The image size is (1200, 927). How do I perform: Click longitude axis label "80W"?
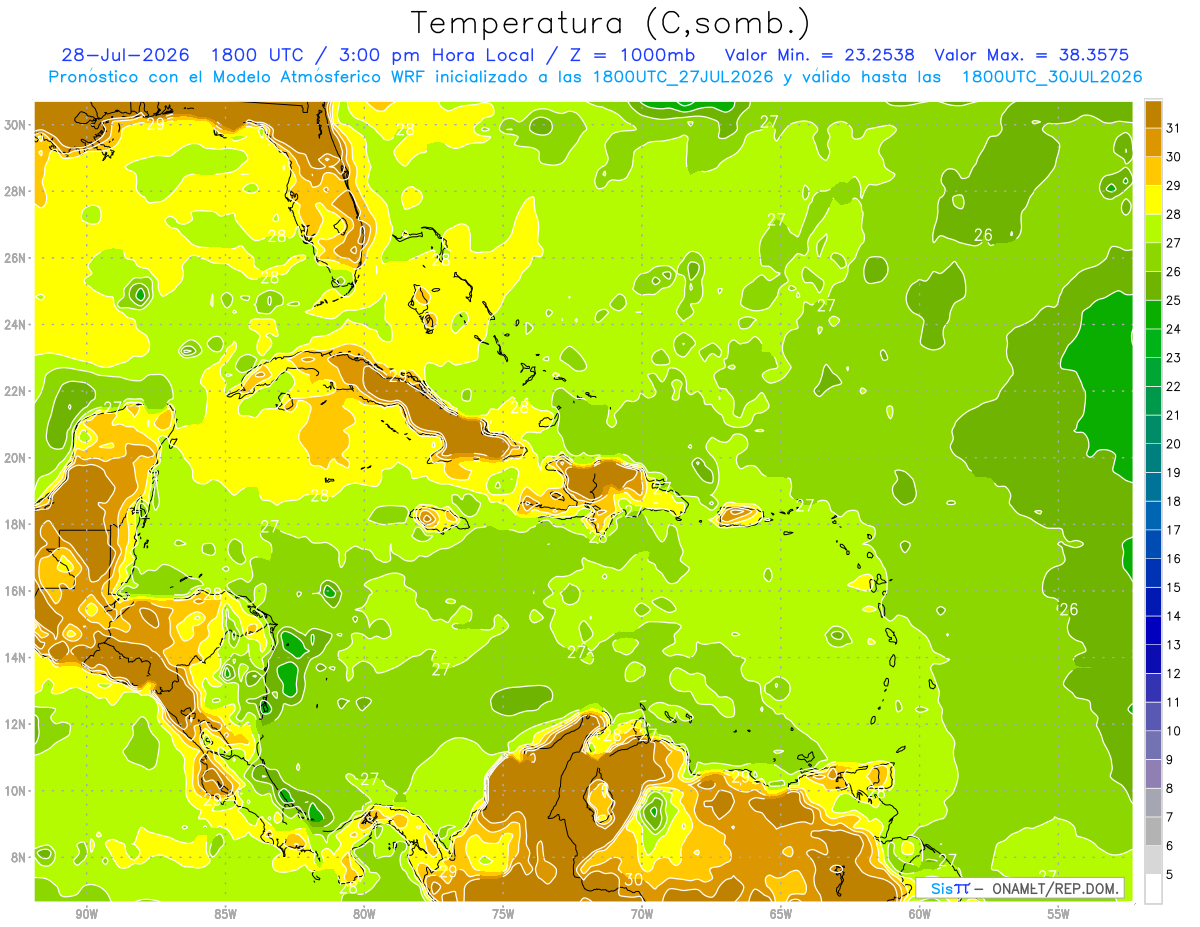[364, 914]
